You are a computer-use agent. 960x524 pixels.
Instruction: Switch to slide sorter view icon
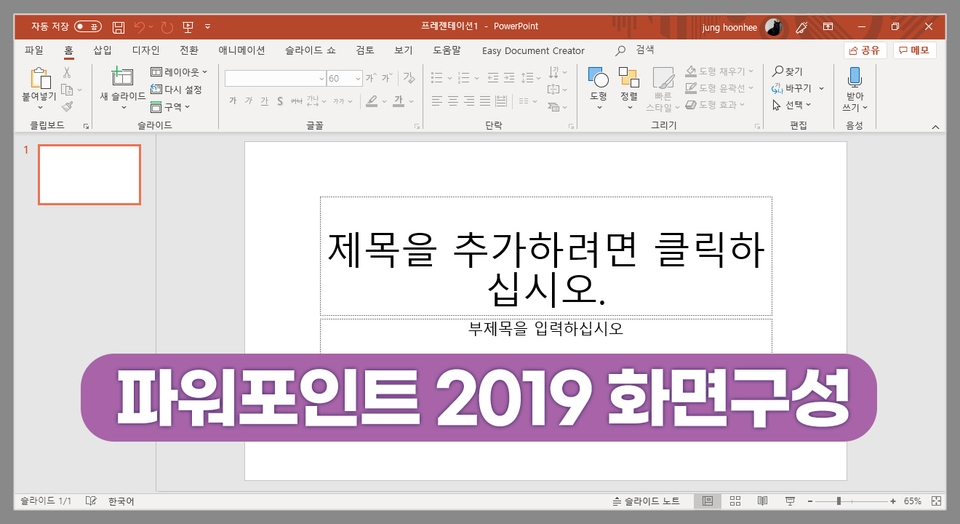[x=735, y=501]
